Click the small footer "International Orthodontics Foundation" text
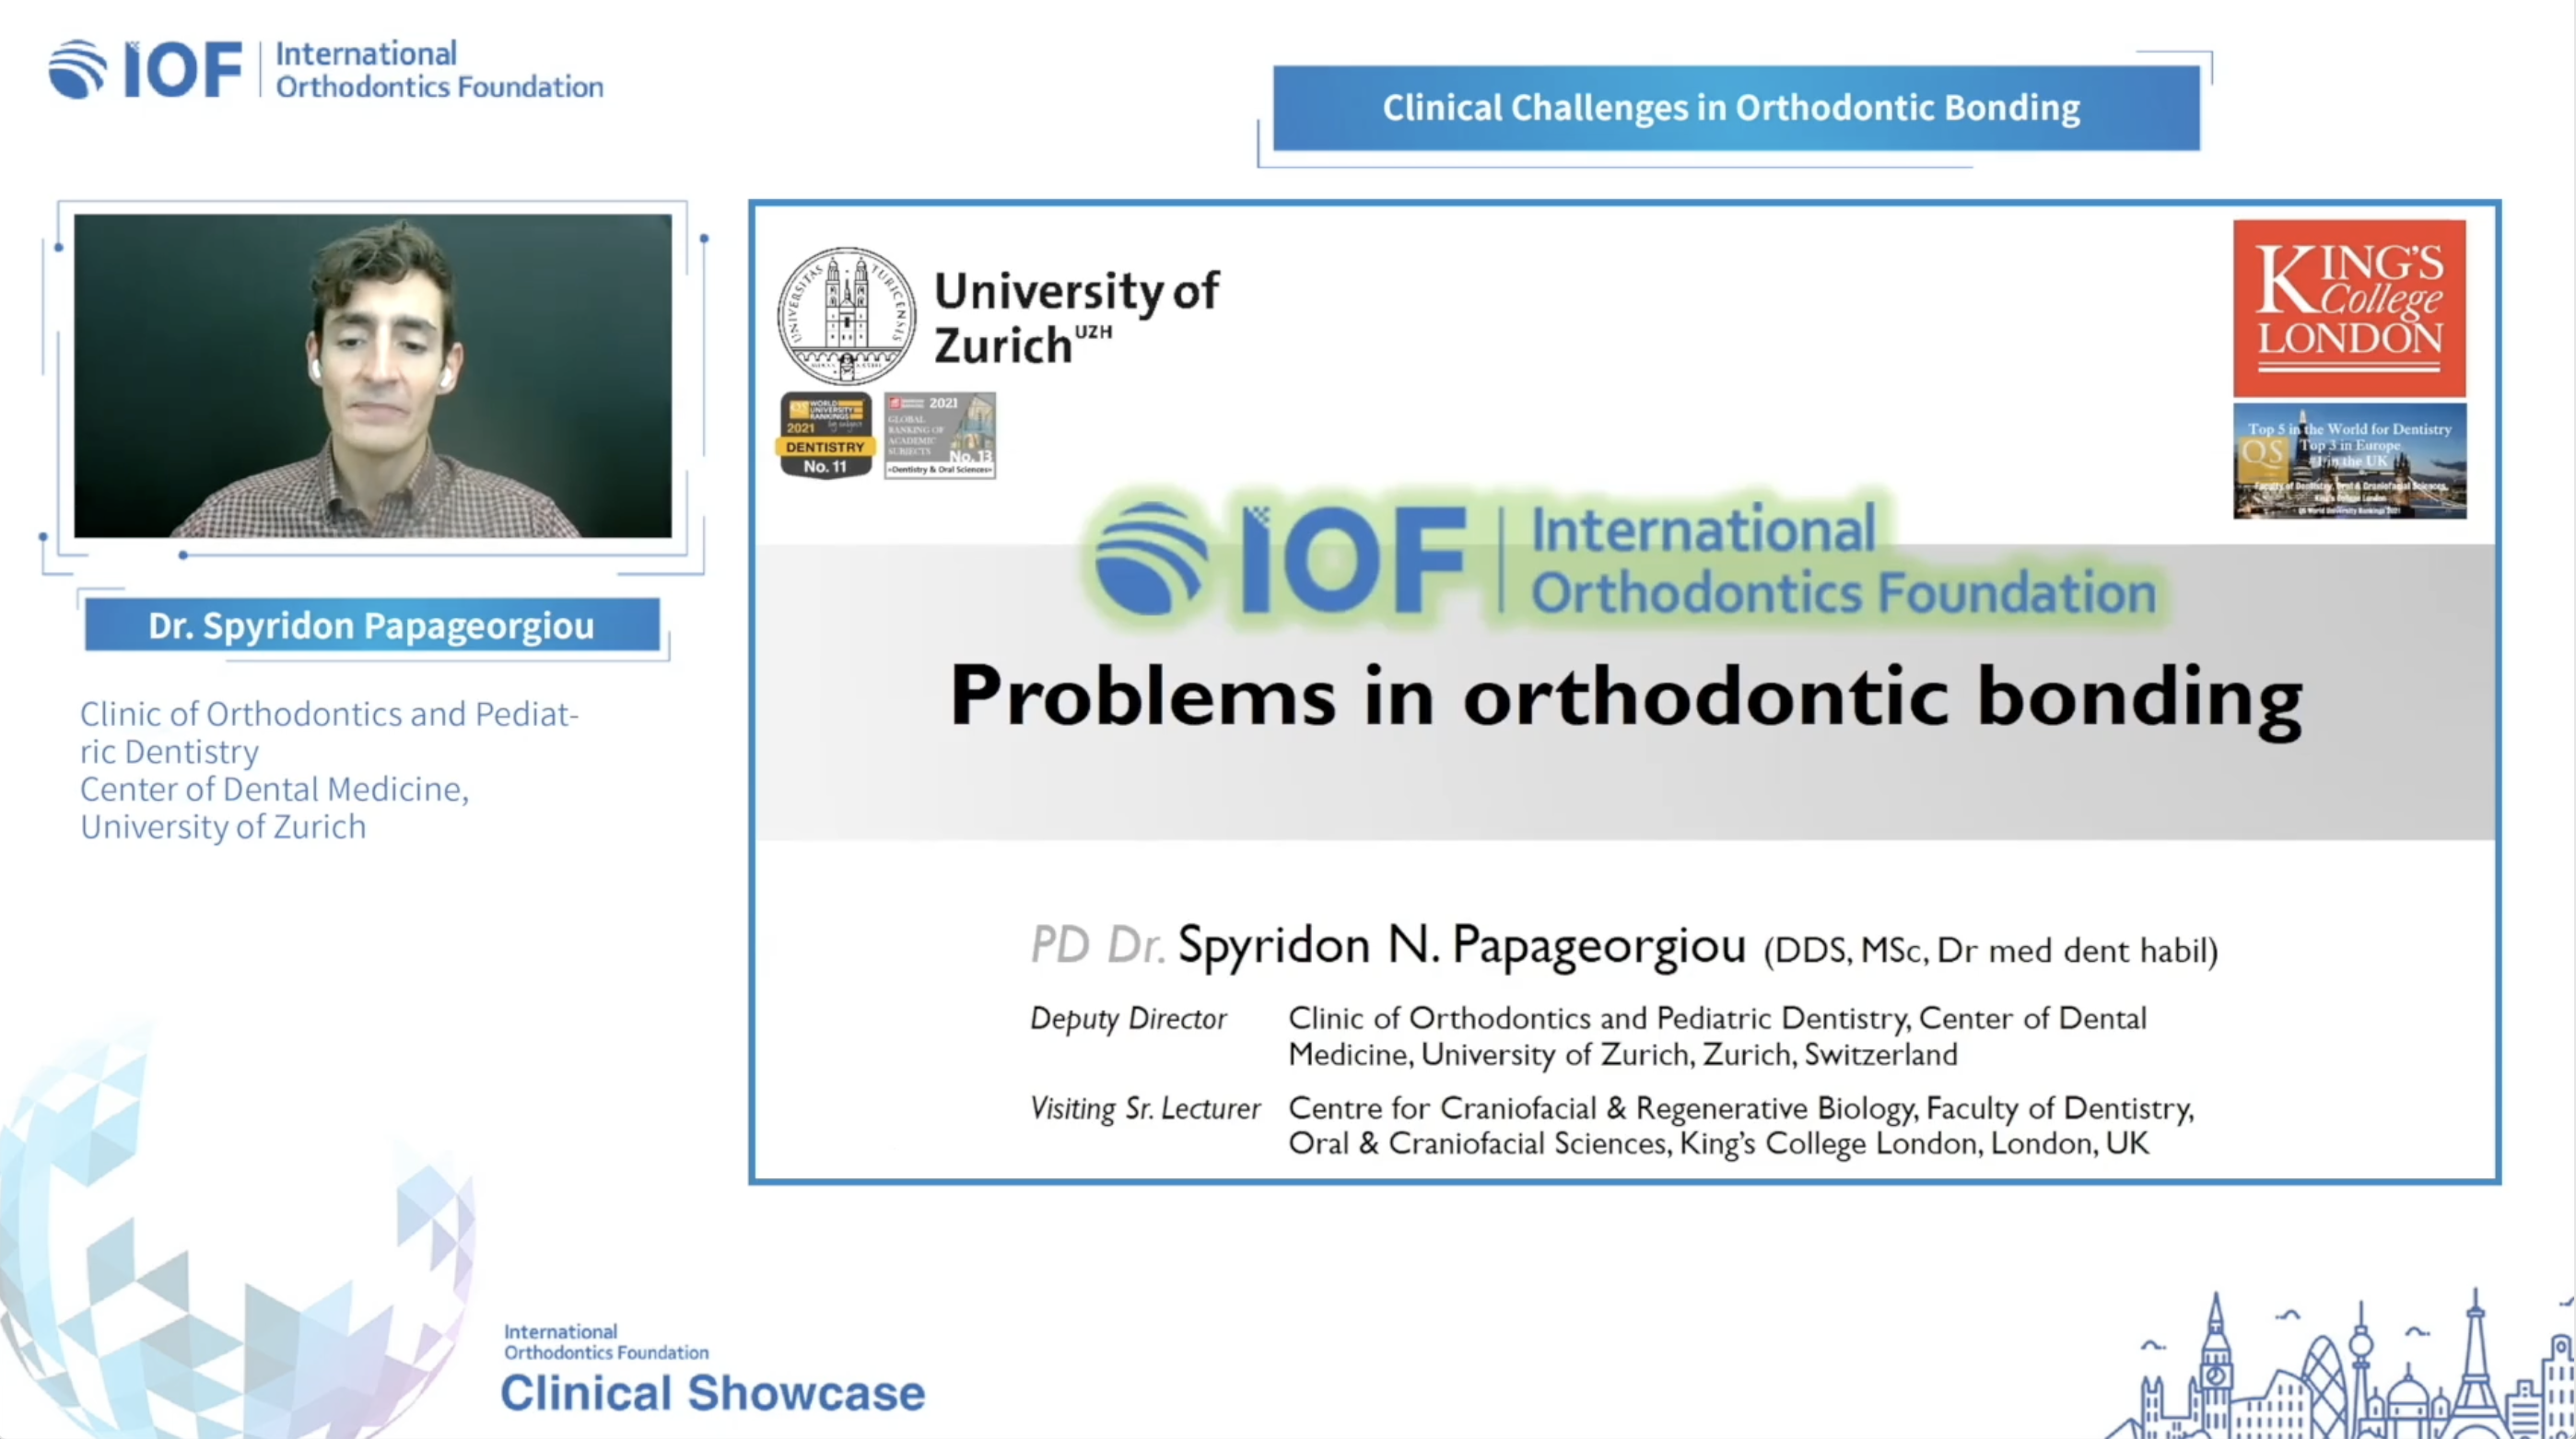2576x1439 pixels. tap(606, 1342)
